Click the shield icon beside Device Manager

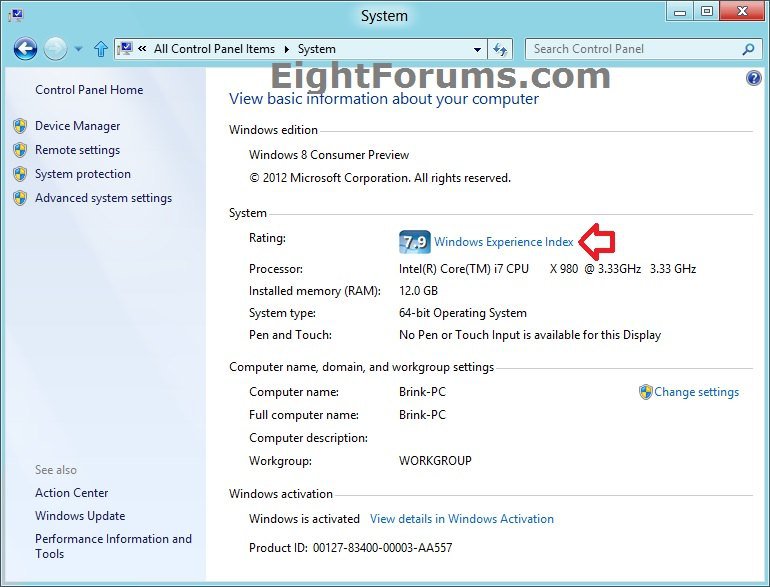click(20, 126)
